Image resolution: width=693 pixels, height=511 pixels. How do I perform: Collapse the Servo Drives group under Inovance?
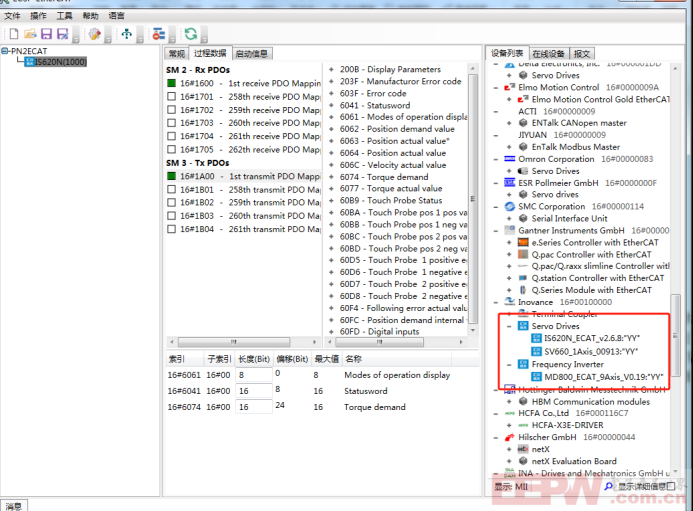click(x=509, y=326)
